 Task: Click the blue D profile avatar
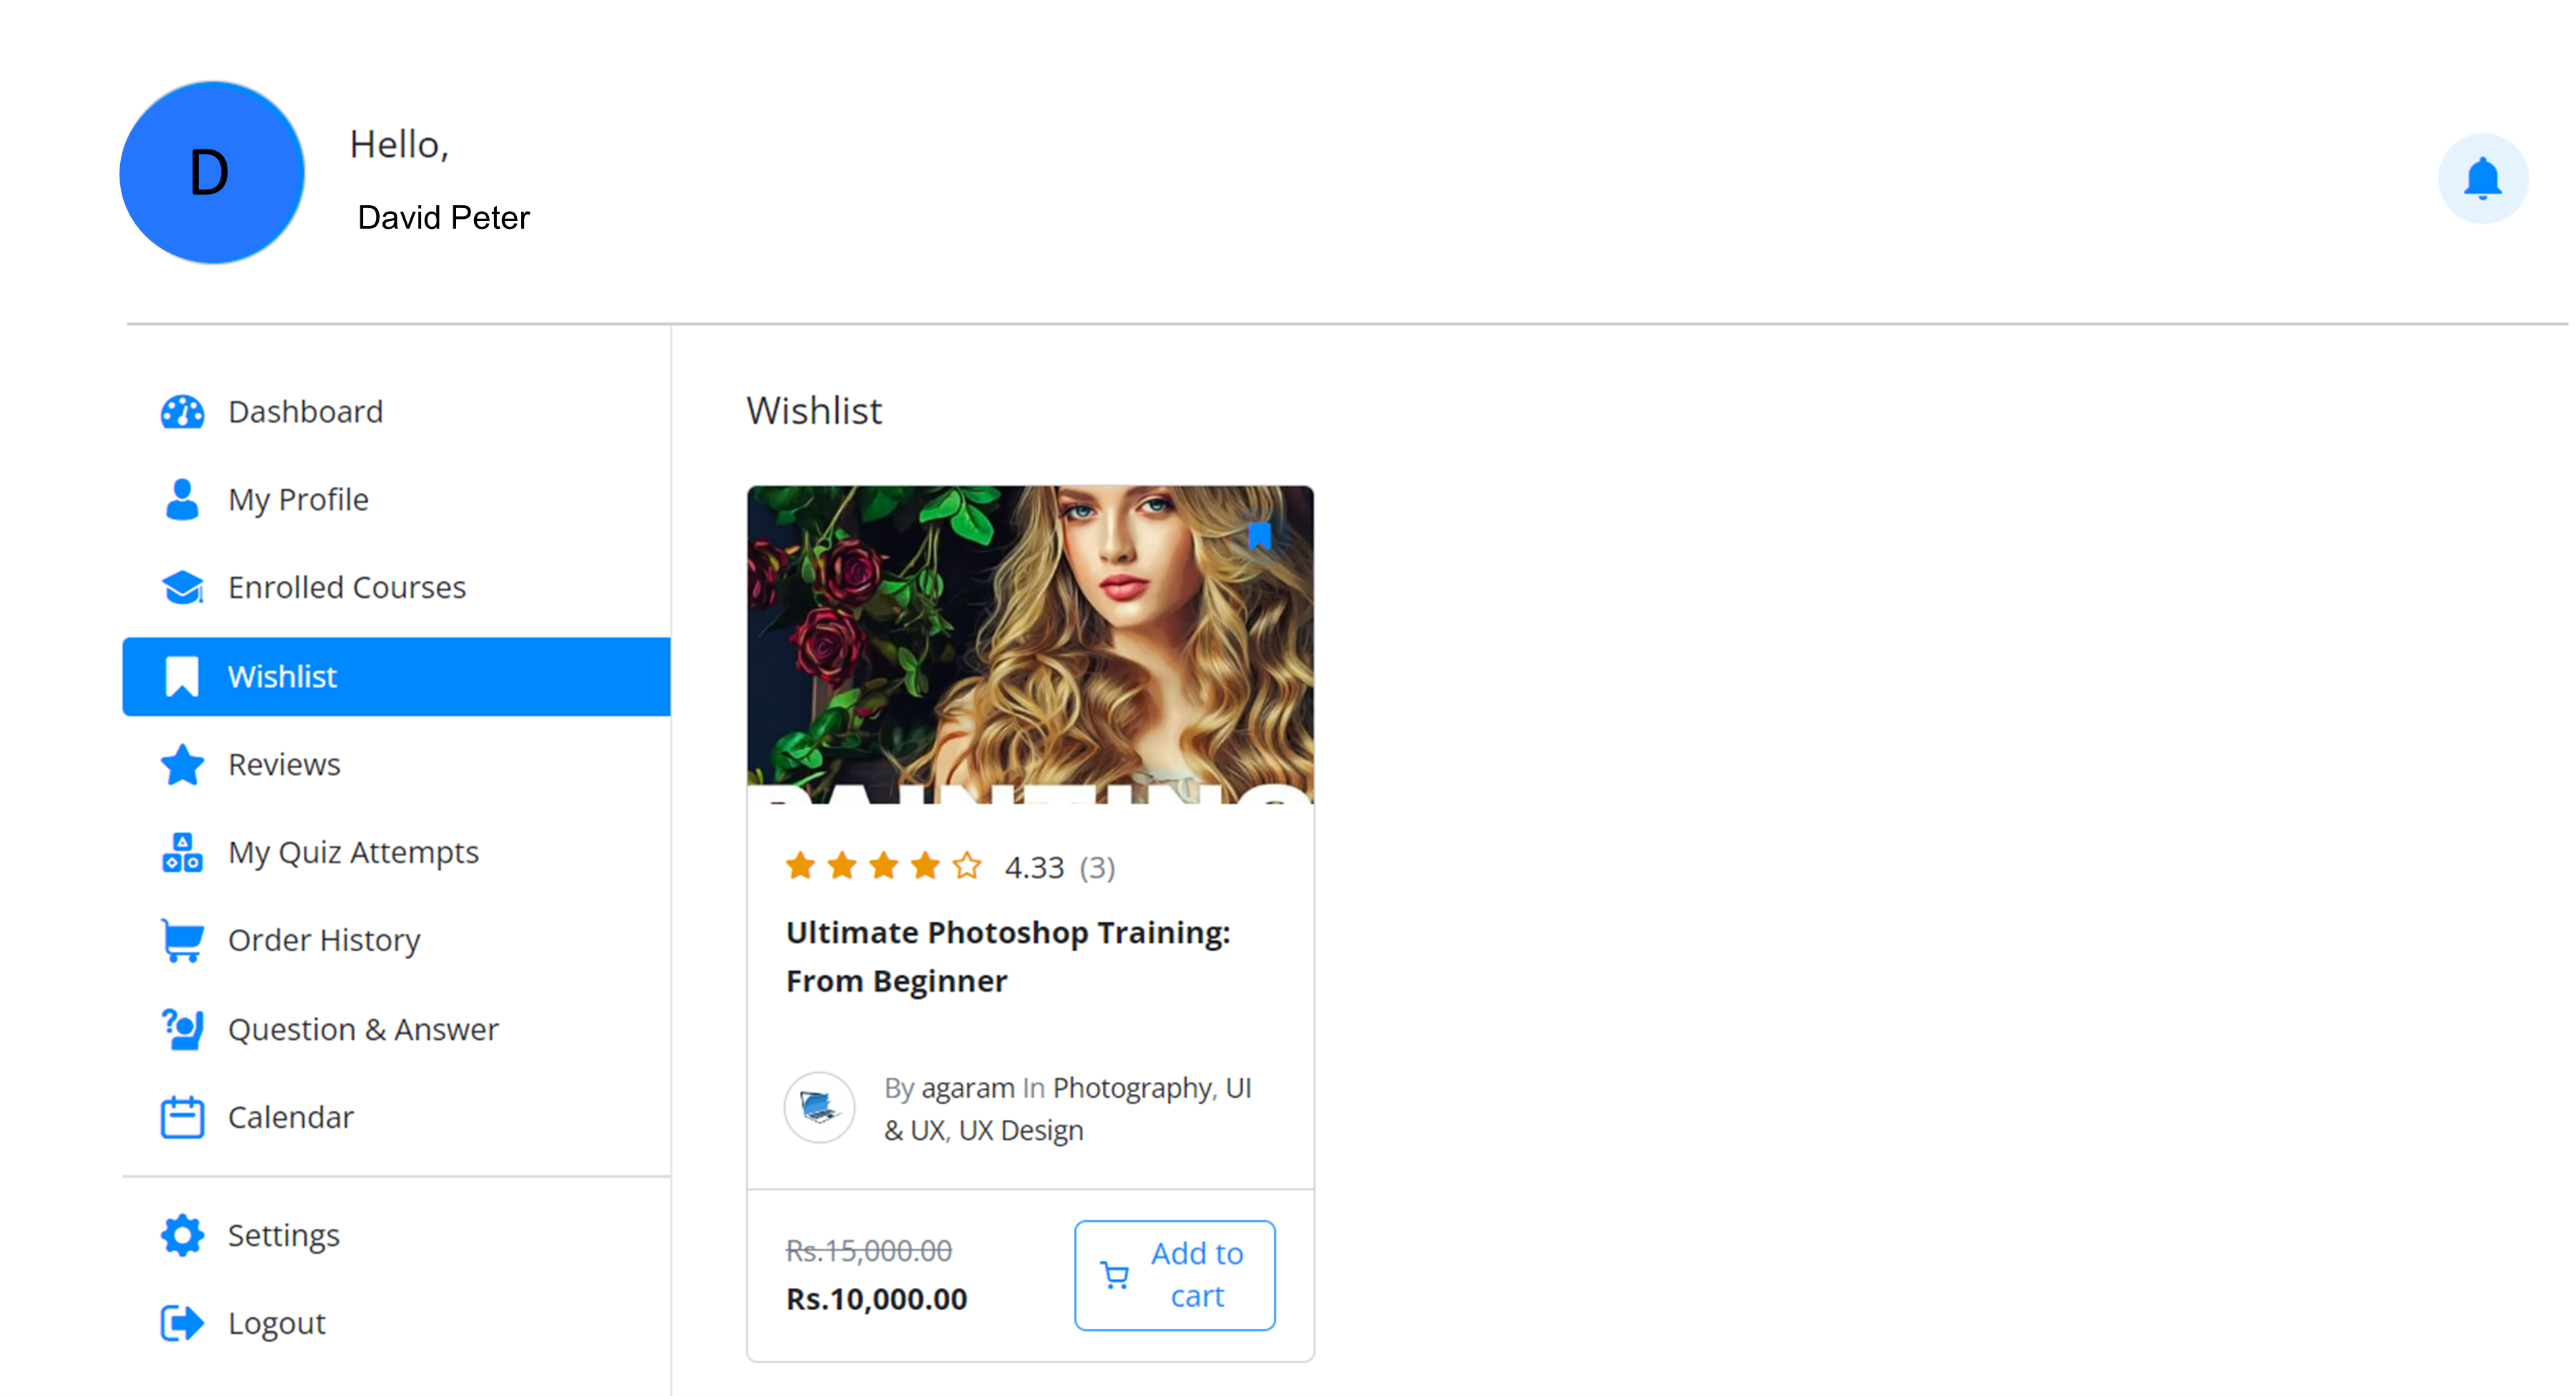(211, 173)
